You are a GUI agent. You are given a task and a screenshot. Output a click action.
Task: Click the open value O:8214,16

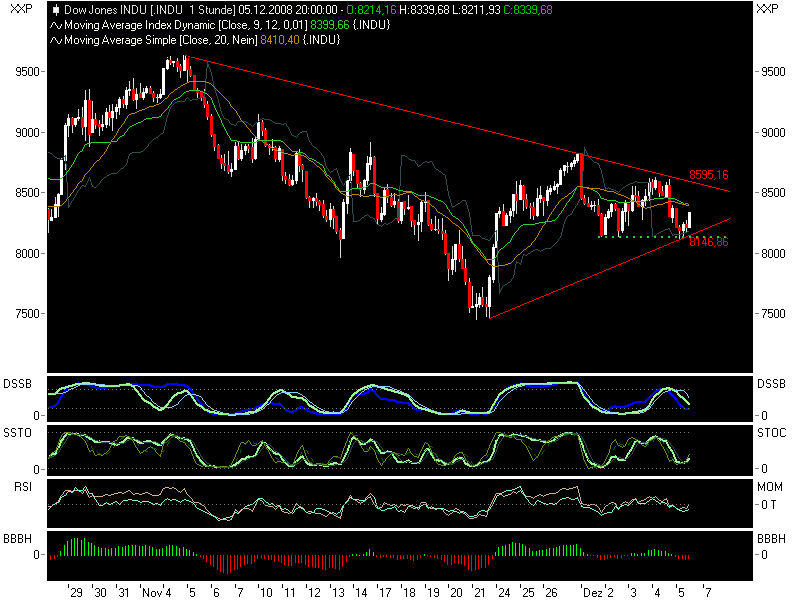point(371,10)
